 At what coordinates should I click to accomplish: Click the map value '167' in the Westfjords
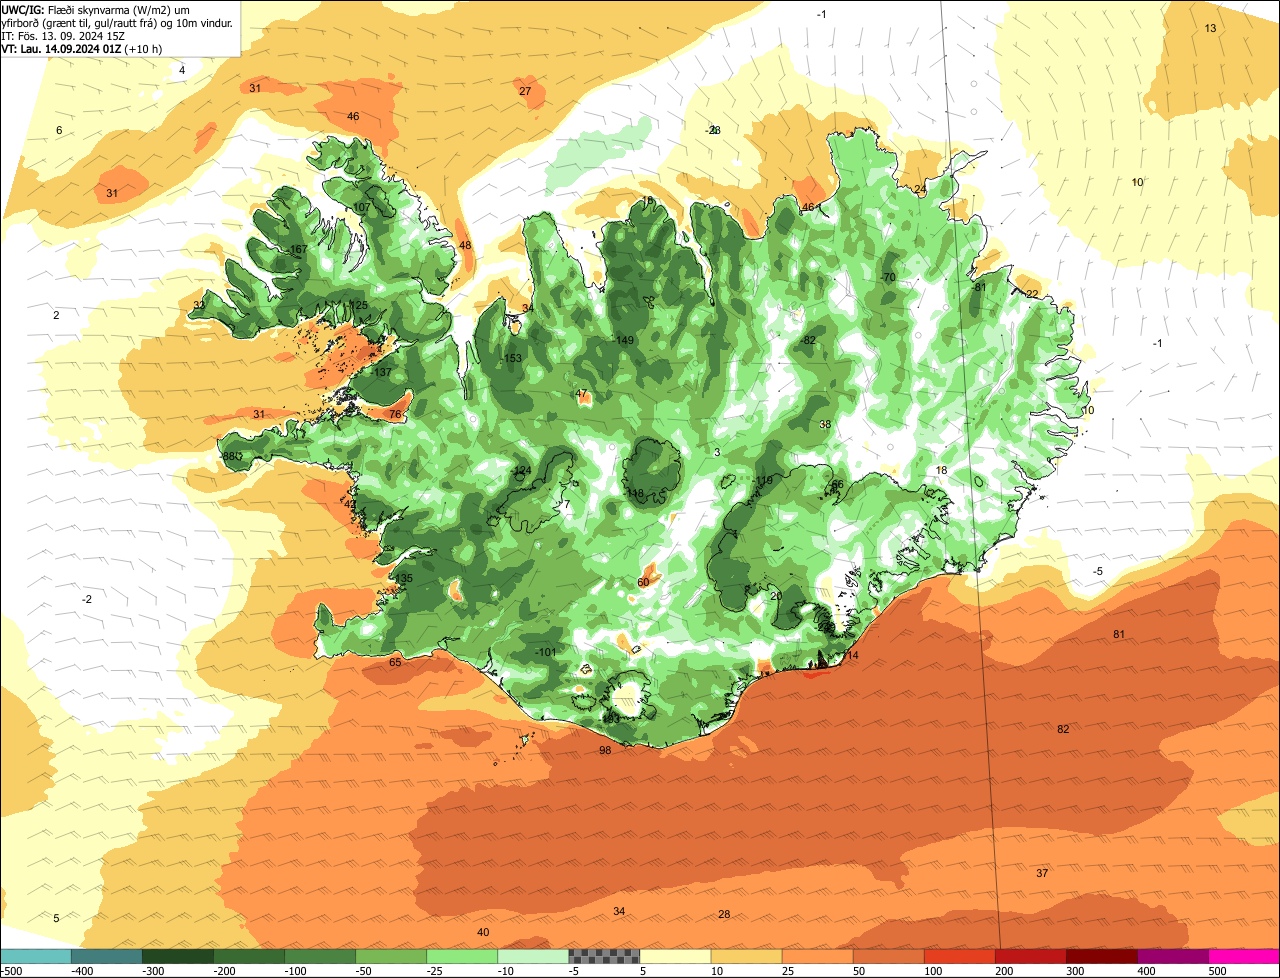[297, 249]
